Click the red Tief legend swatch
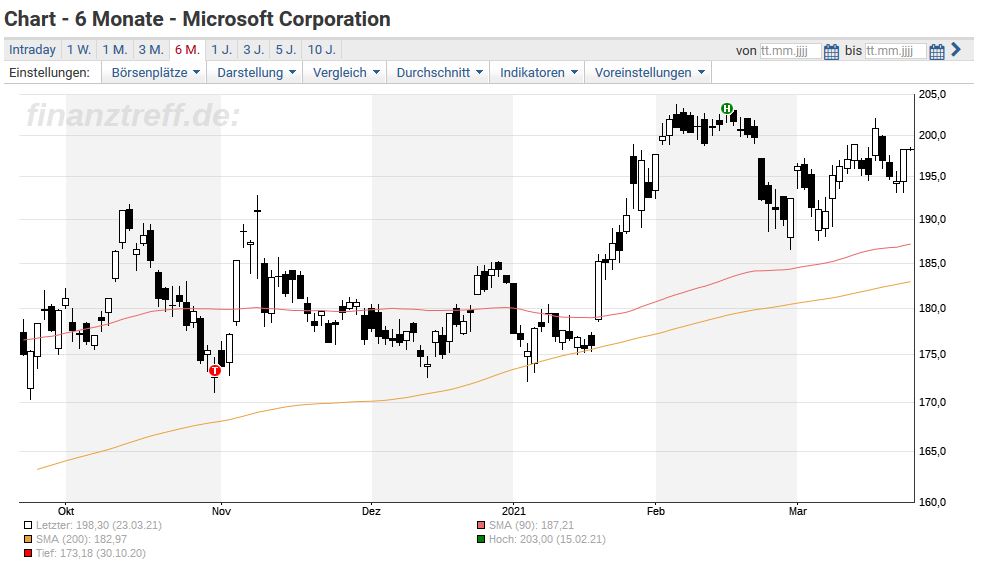Image resolution: width=981 pixels, height=572 pixels. [28, 553]
